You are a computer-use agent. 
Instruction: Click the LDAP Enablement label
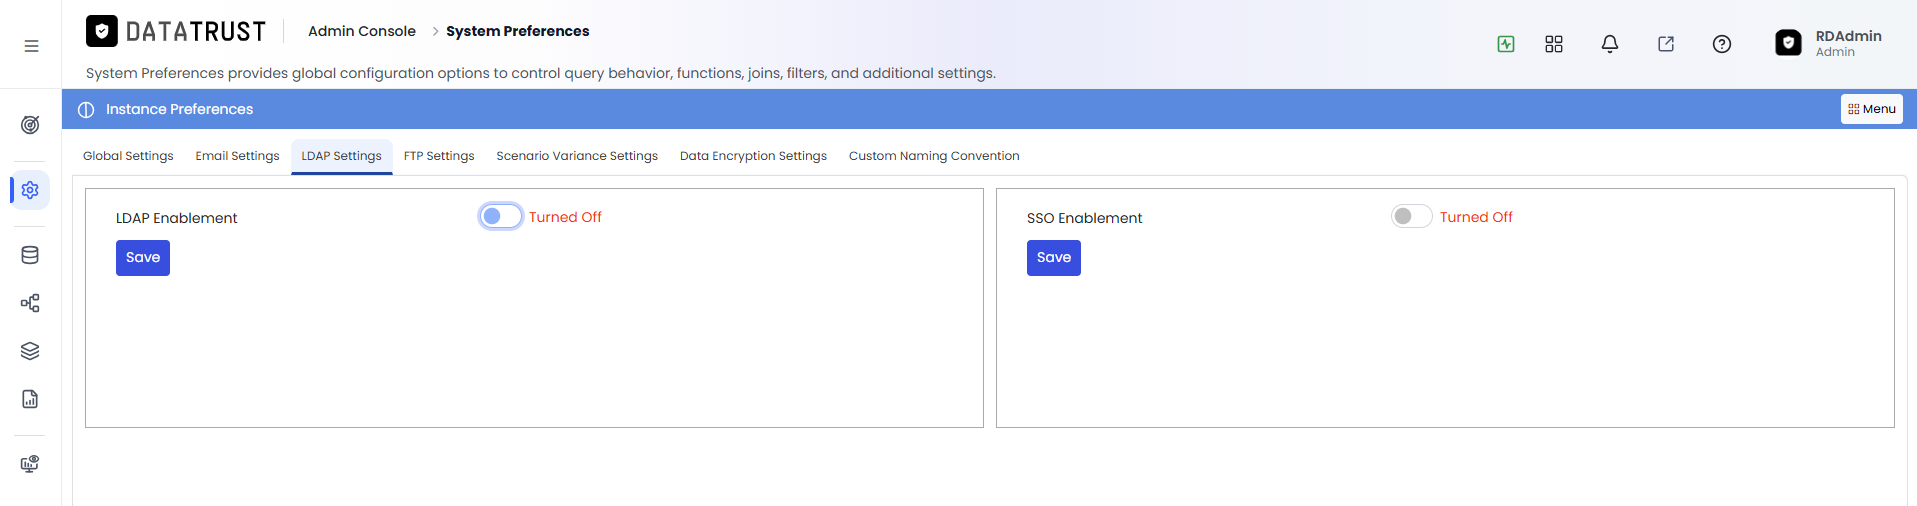pyautogui.click(x=177, y=218)
